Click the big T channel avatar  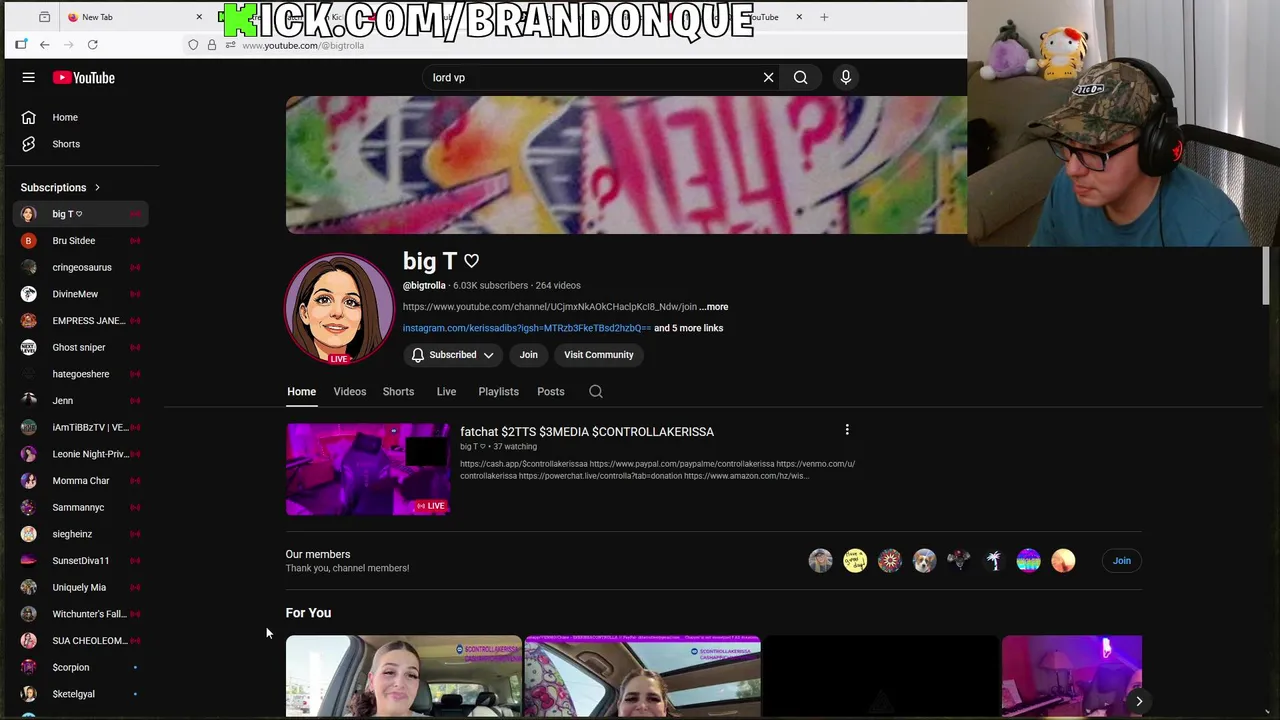339,309
